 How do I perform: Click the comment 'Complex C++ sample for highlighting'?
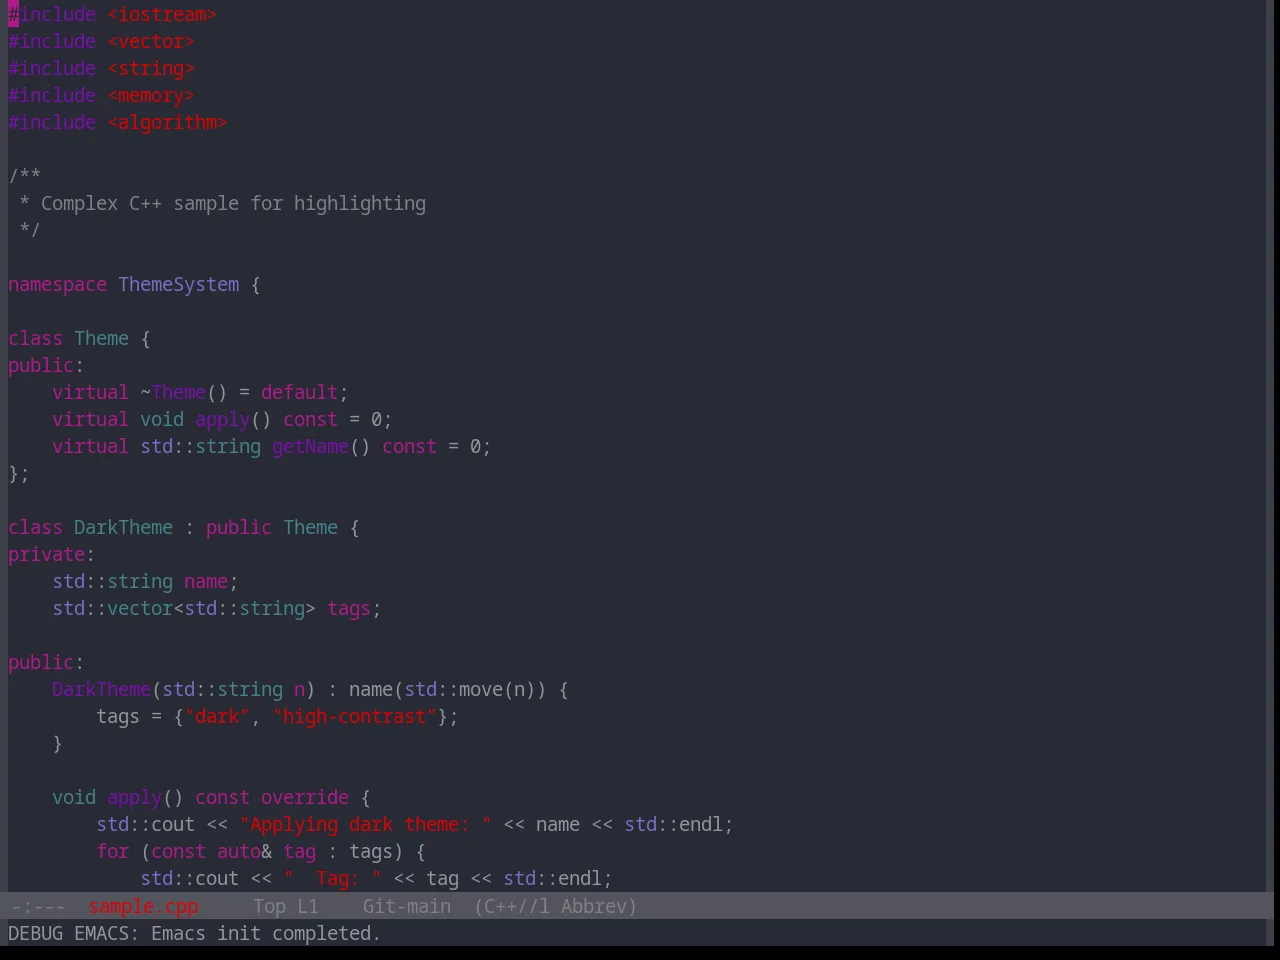point(233,204)
